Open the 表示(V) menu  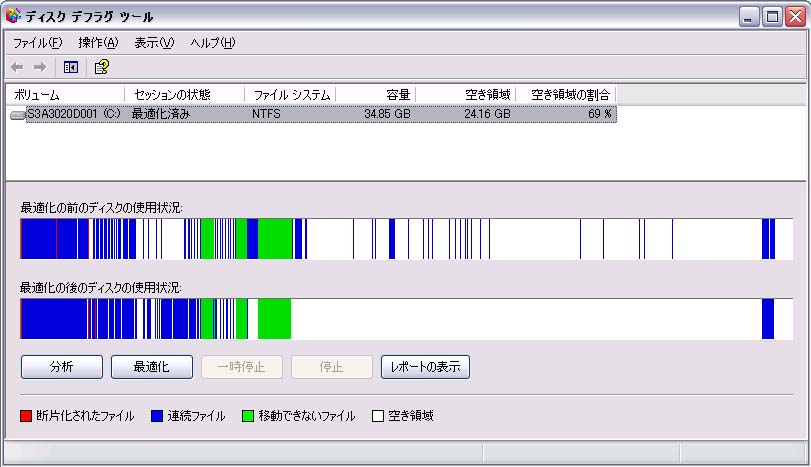(154, 43)
